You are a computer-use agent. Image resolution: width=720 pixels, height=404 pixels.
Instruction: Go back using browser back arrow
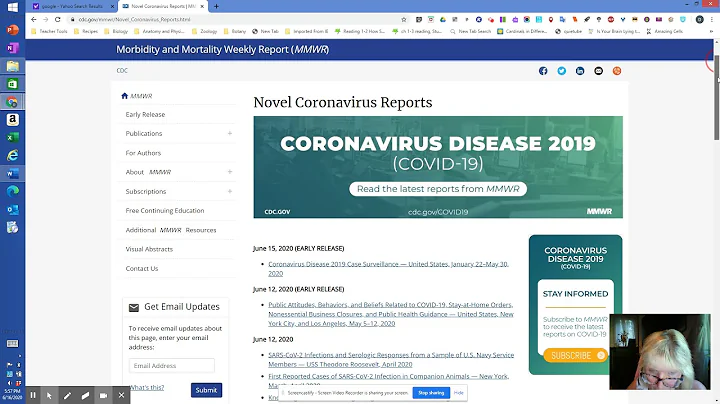click(x=34, y=19)
